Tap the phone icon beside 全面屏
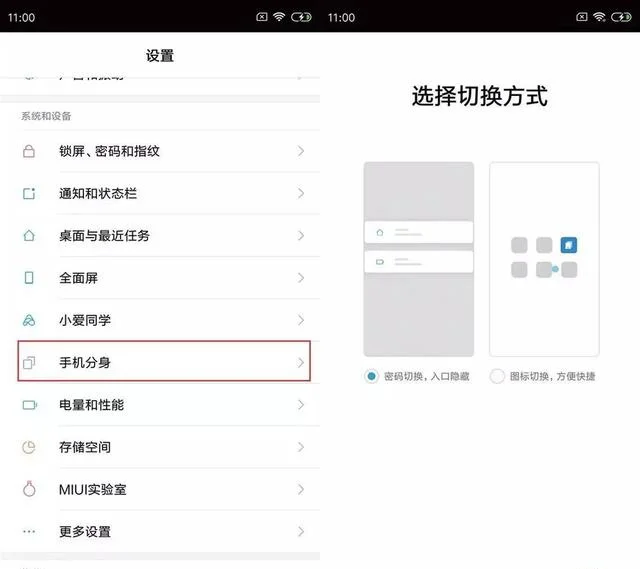 tap(29, 278)
